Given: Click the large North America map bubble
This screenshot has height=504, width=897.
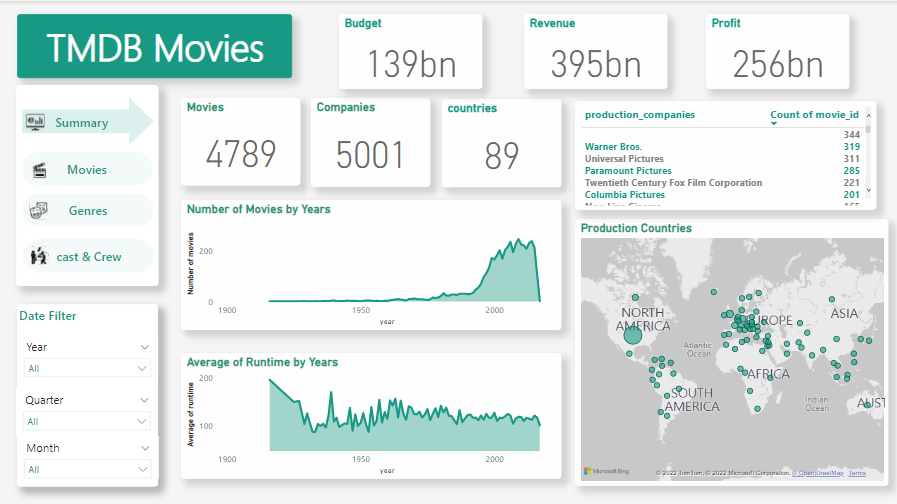Looking at the screenshot, I should (633, 335).
